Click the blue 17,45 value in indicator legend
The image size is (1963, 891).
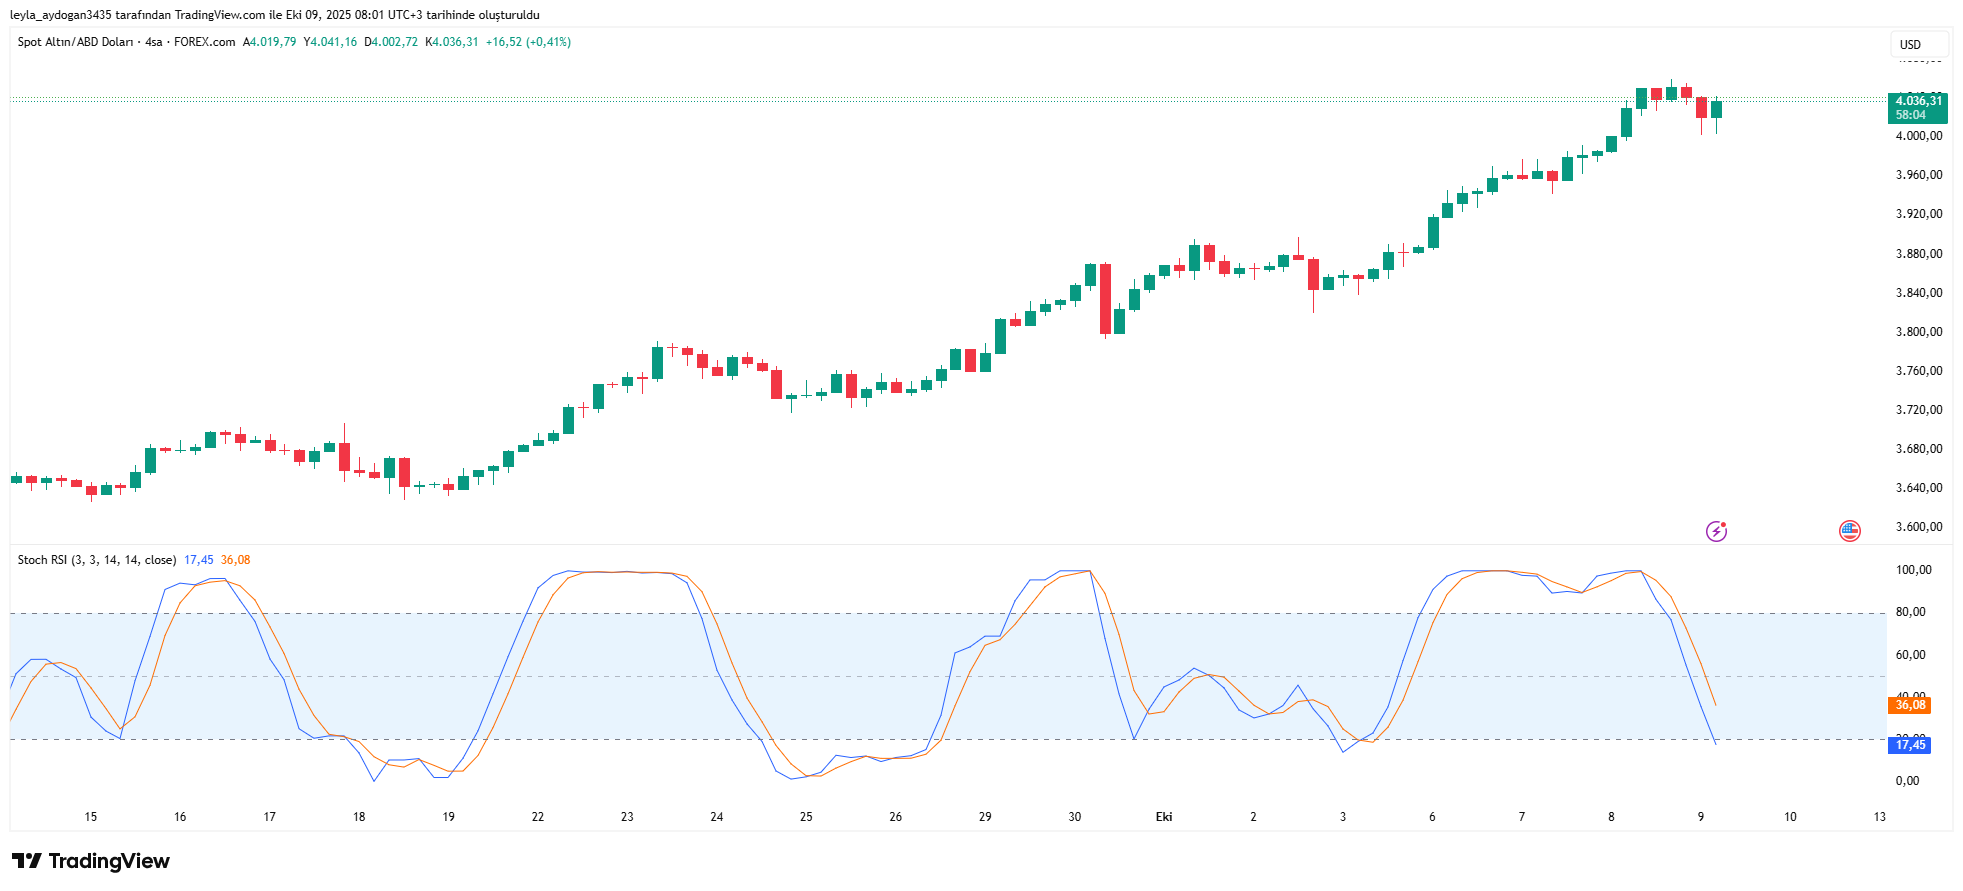(198, 560)
